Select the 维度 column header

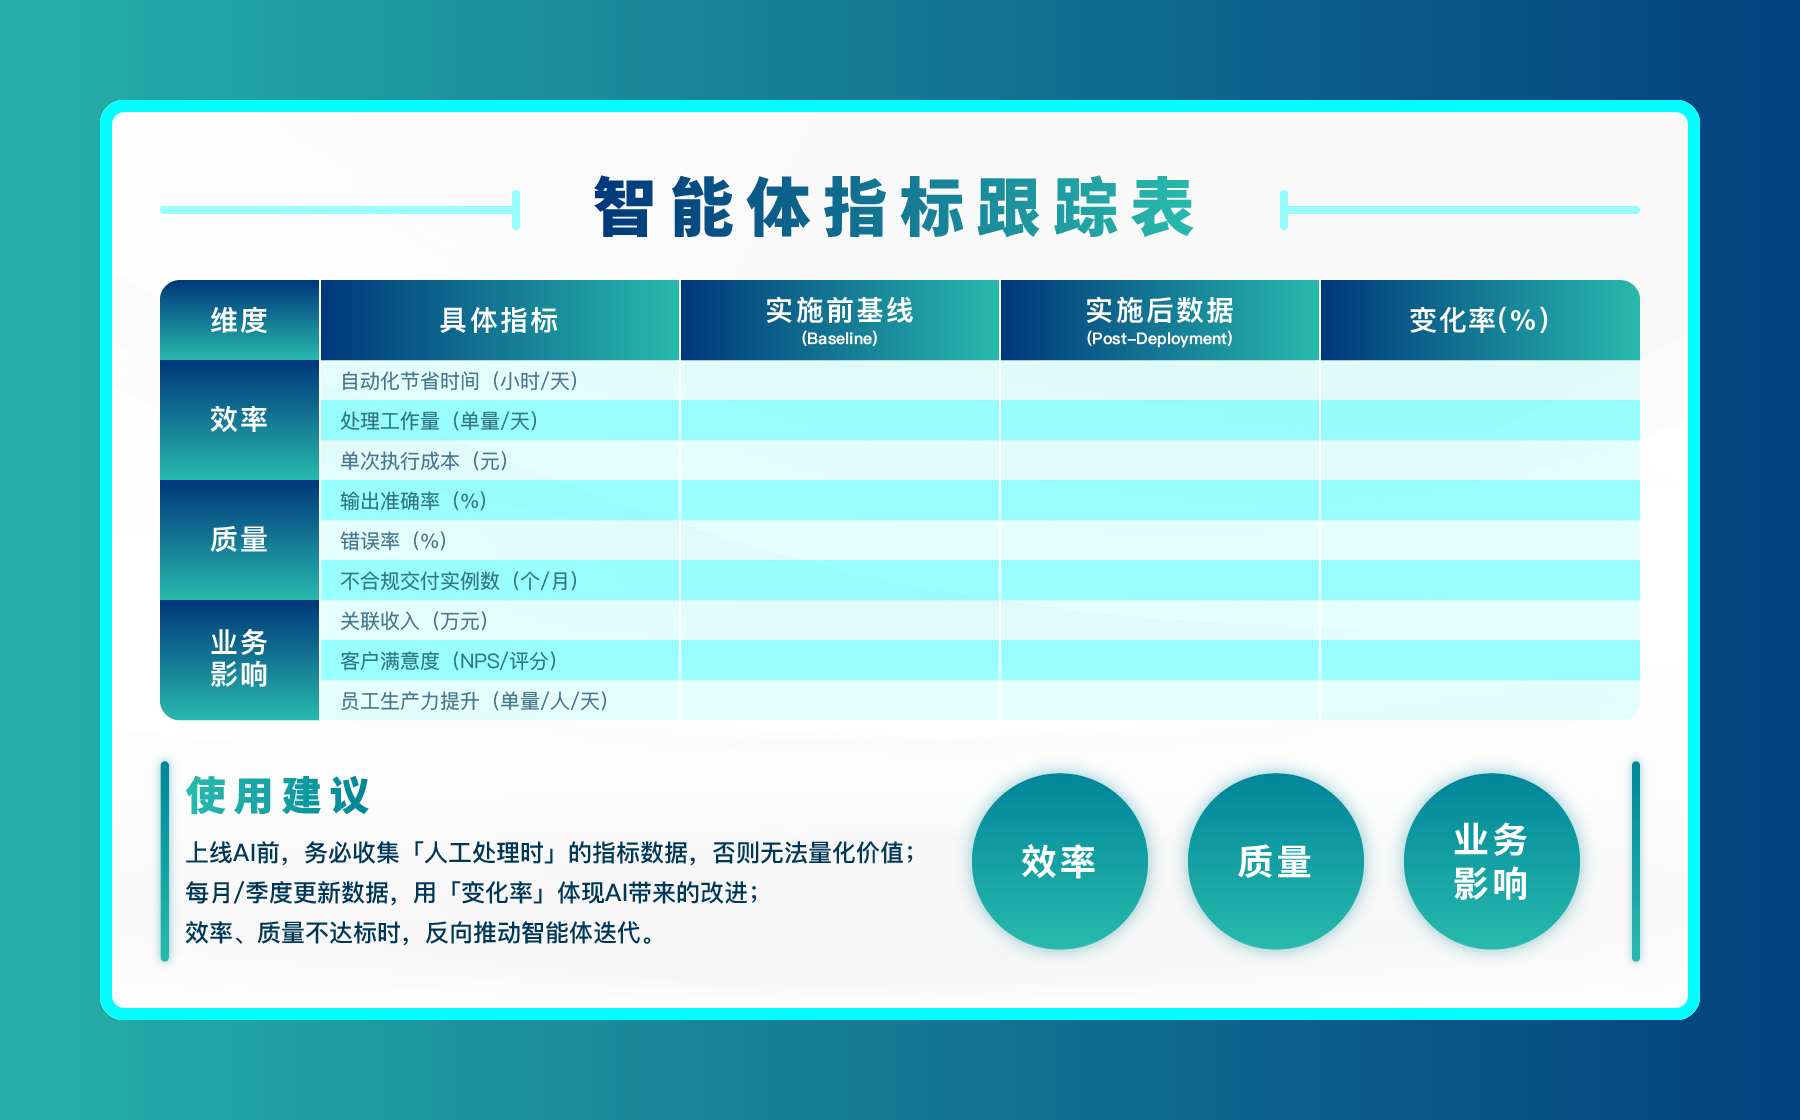(239, 320)
